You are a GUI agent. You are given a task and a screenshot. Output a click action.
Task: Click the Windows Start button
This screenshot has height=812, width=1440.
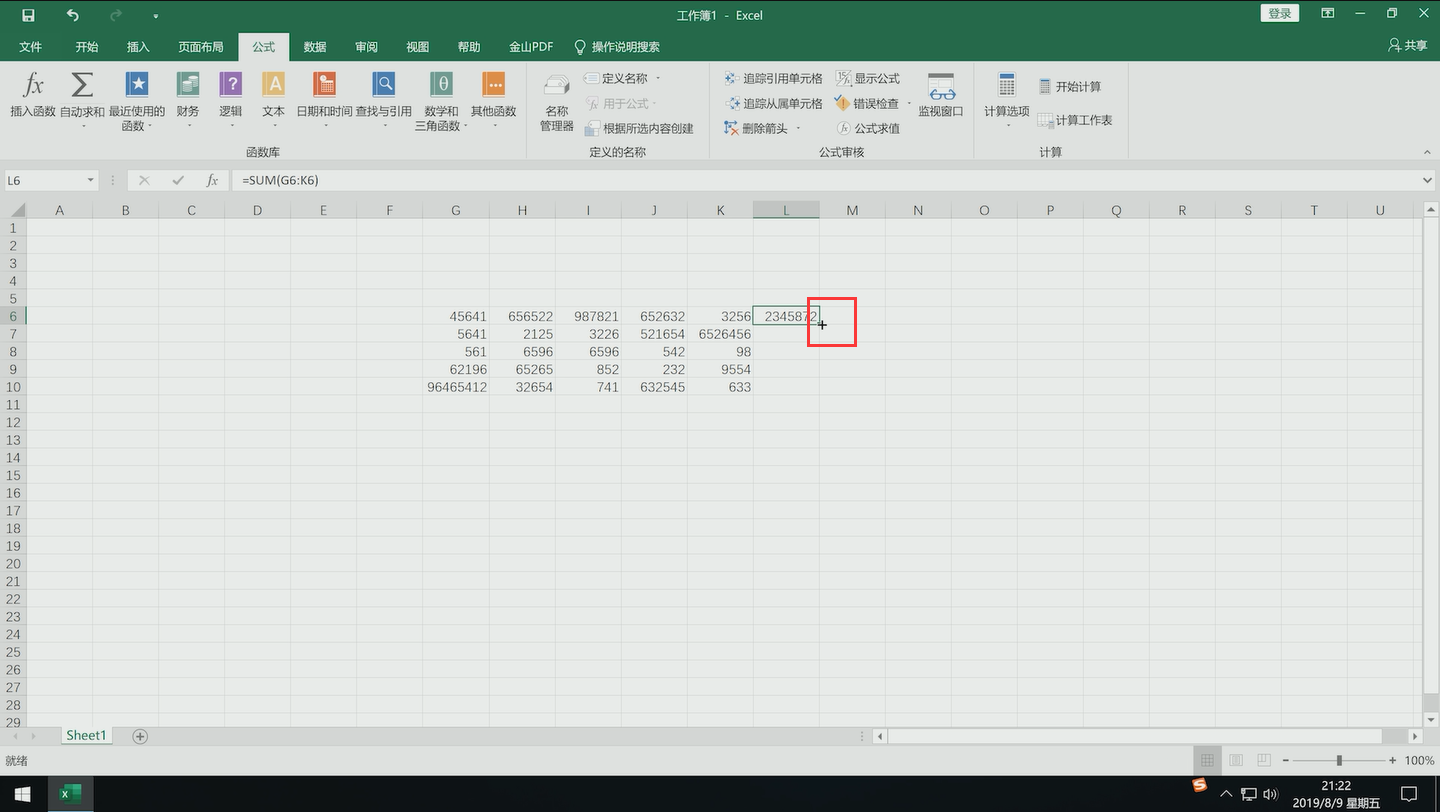(22, 794)
